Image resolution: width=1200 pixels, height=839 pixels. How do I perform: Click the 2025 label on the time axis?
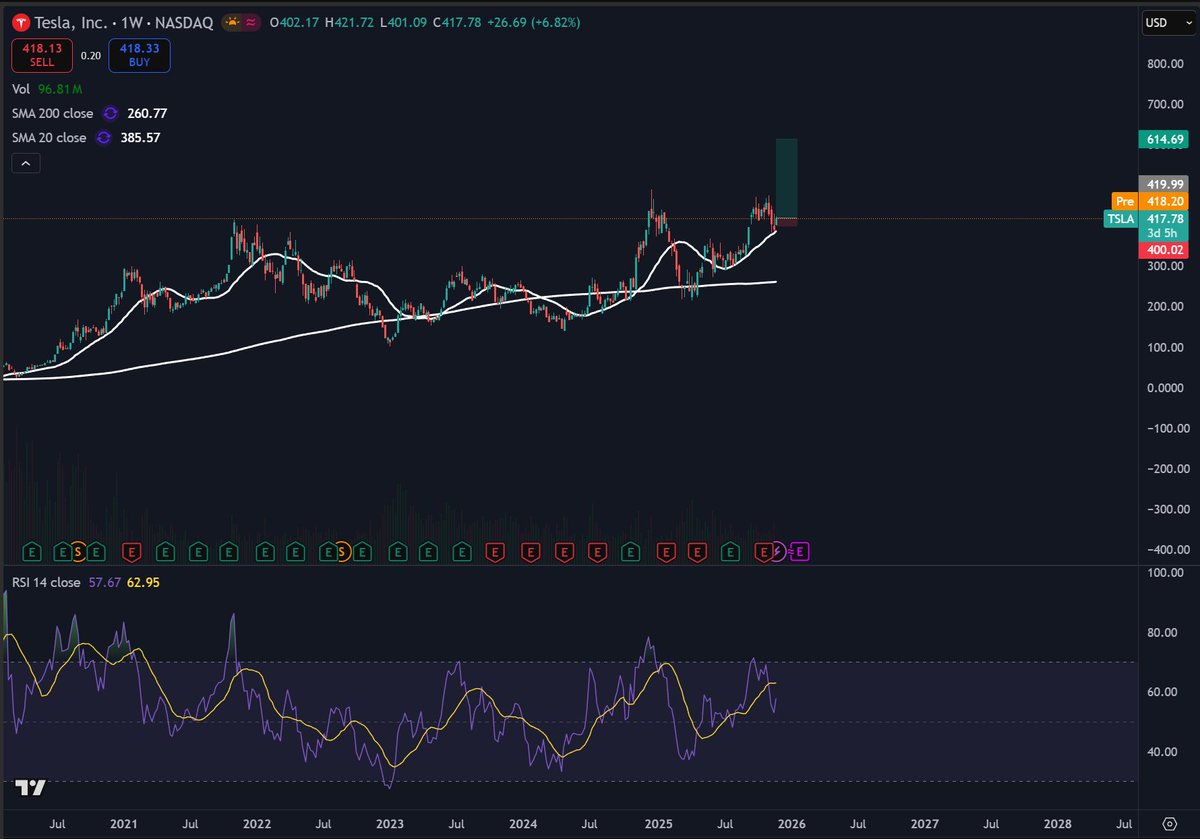pos(658,824)
